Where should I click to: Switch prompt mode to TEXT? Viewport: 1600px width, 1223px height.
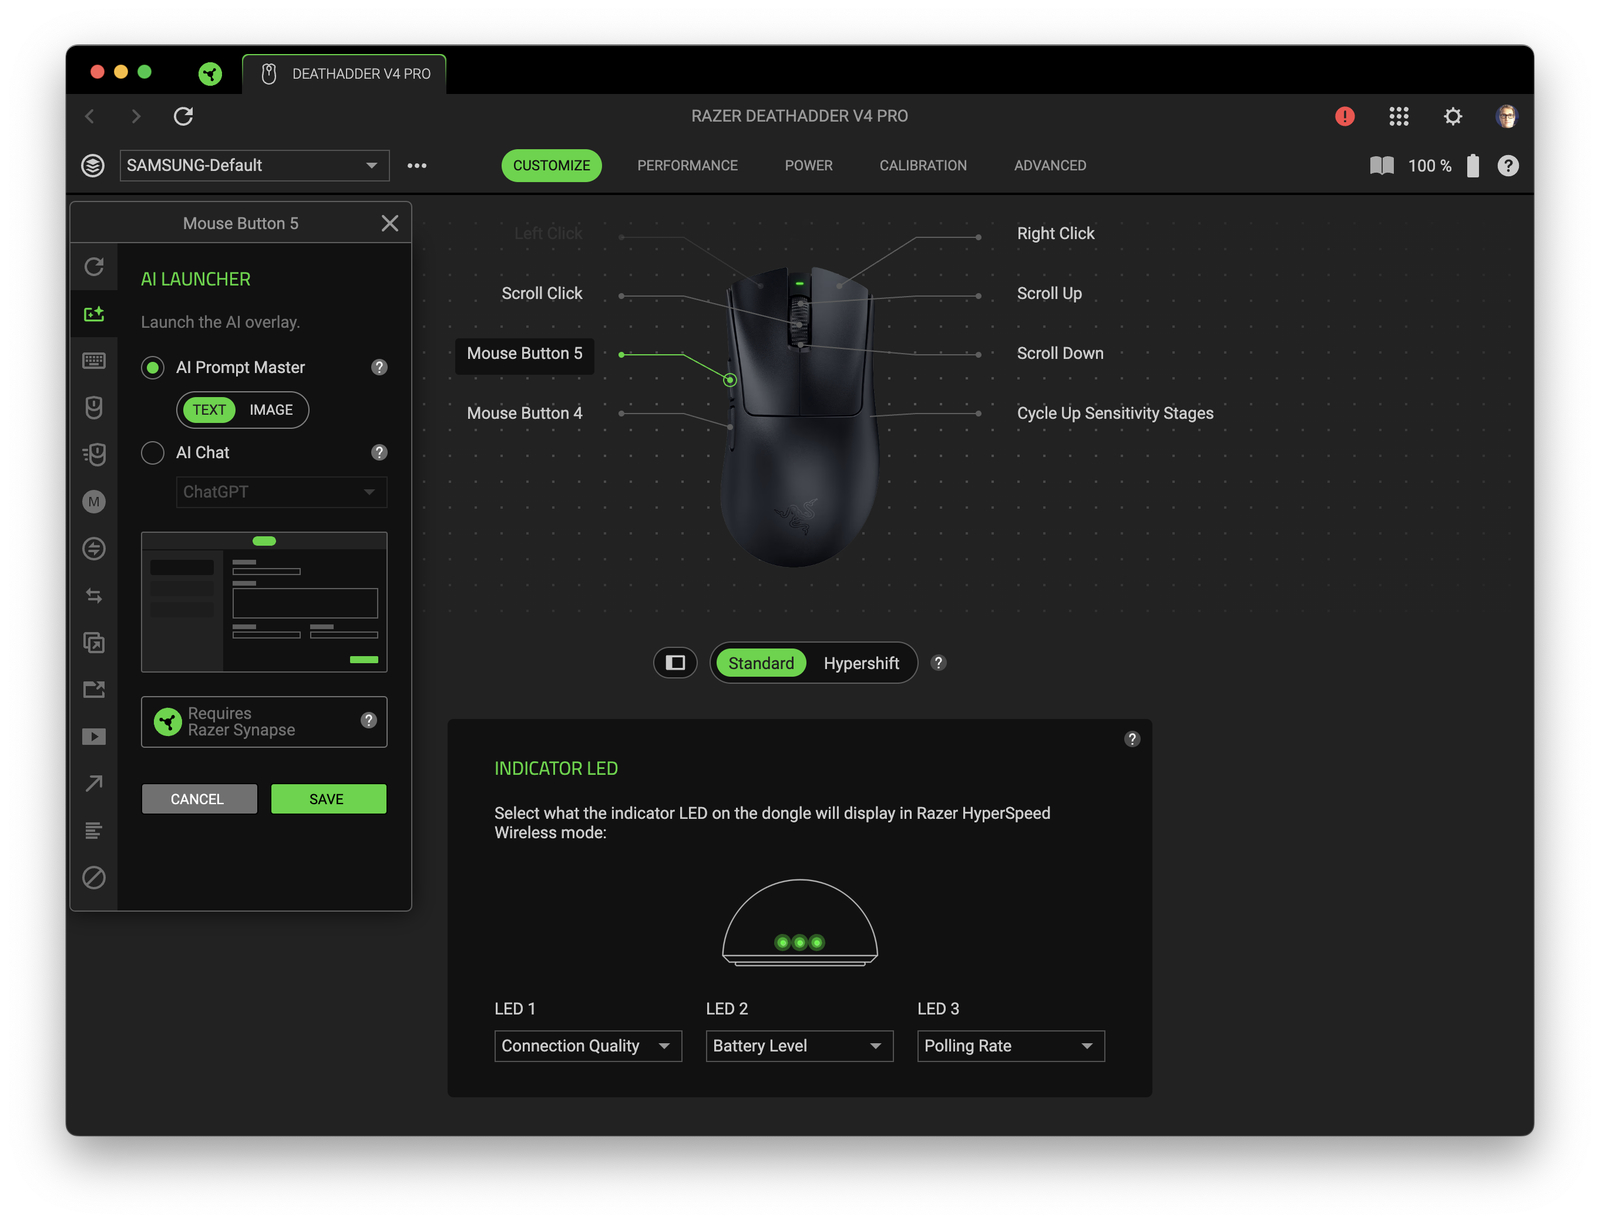(x=209, y=410)
